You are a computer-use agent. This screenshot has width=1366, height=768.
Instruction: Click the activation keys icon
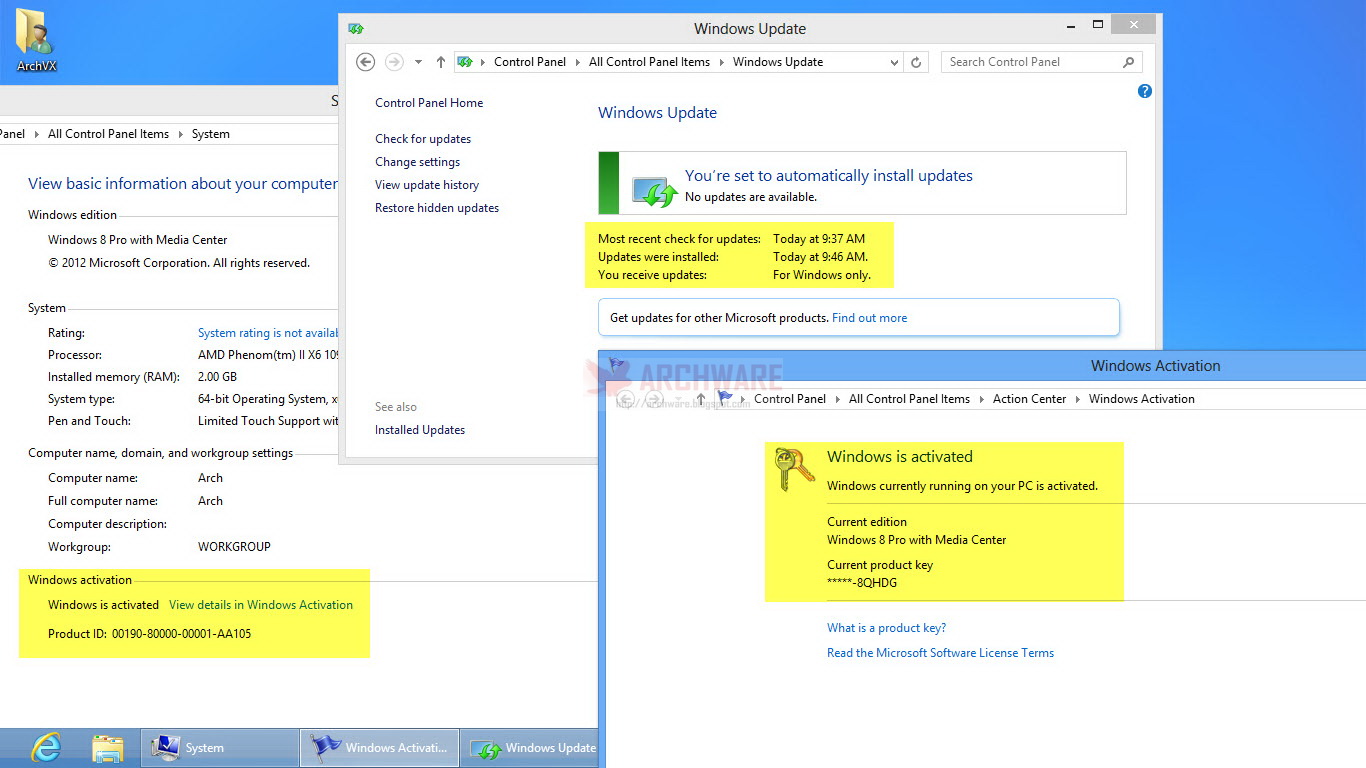[795, 468]
